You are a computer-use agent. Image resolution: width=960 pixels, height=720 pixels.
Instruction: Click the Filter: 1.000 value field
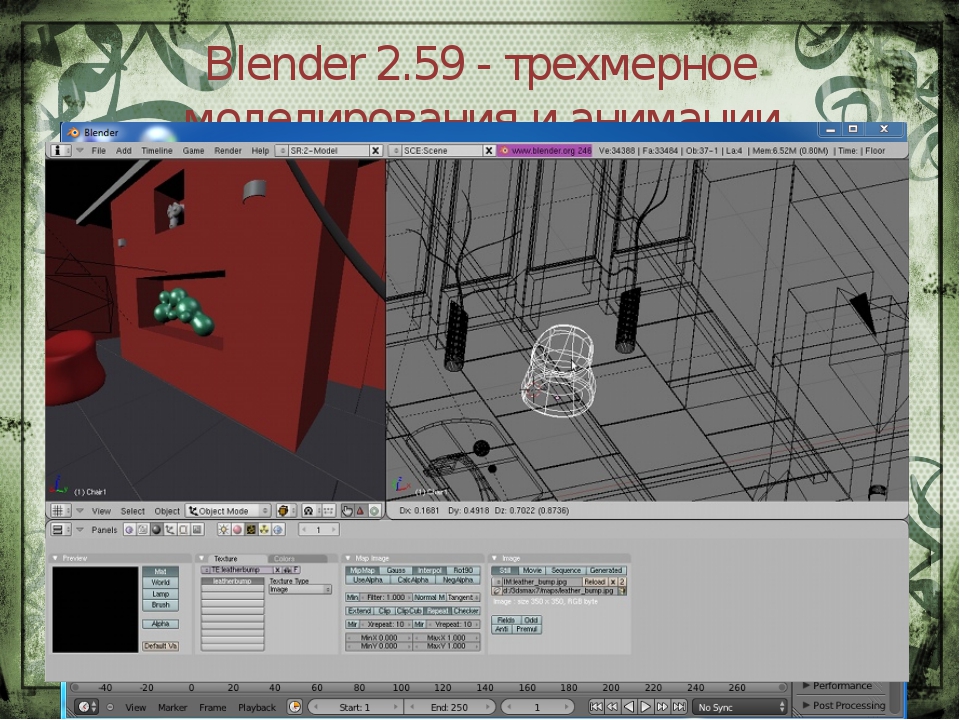coord(386,597)
